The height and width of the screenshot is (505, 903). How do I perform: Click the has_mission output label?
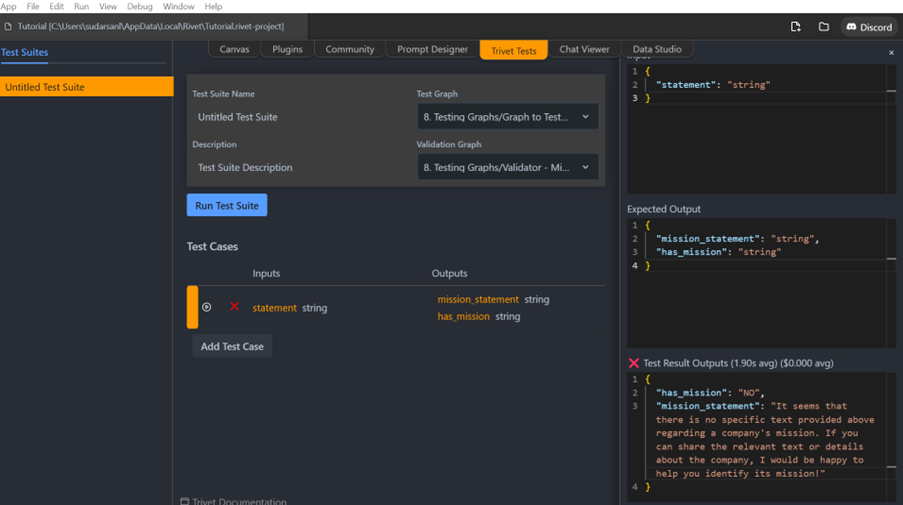pos(464,316)
